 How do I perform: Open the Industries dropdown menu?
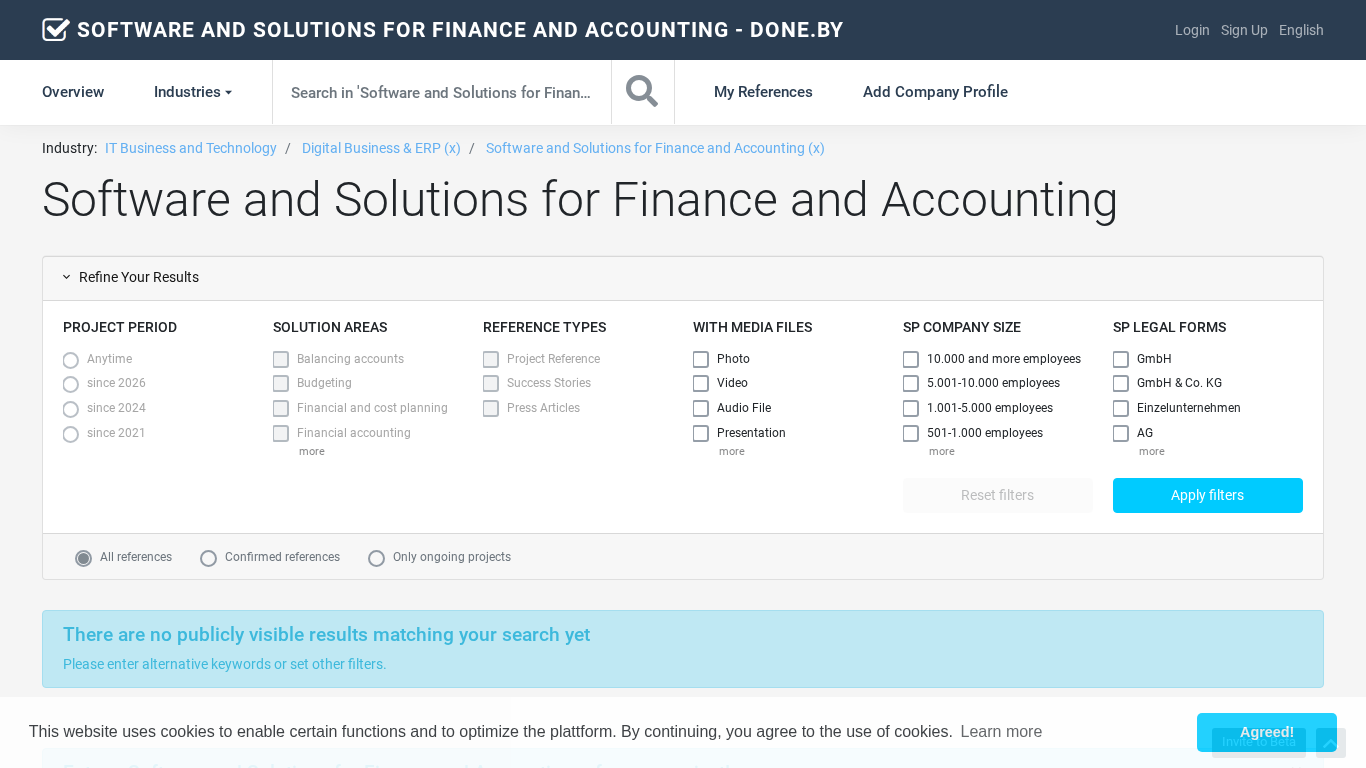[193, 92]
